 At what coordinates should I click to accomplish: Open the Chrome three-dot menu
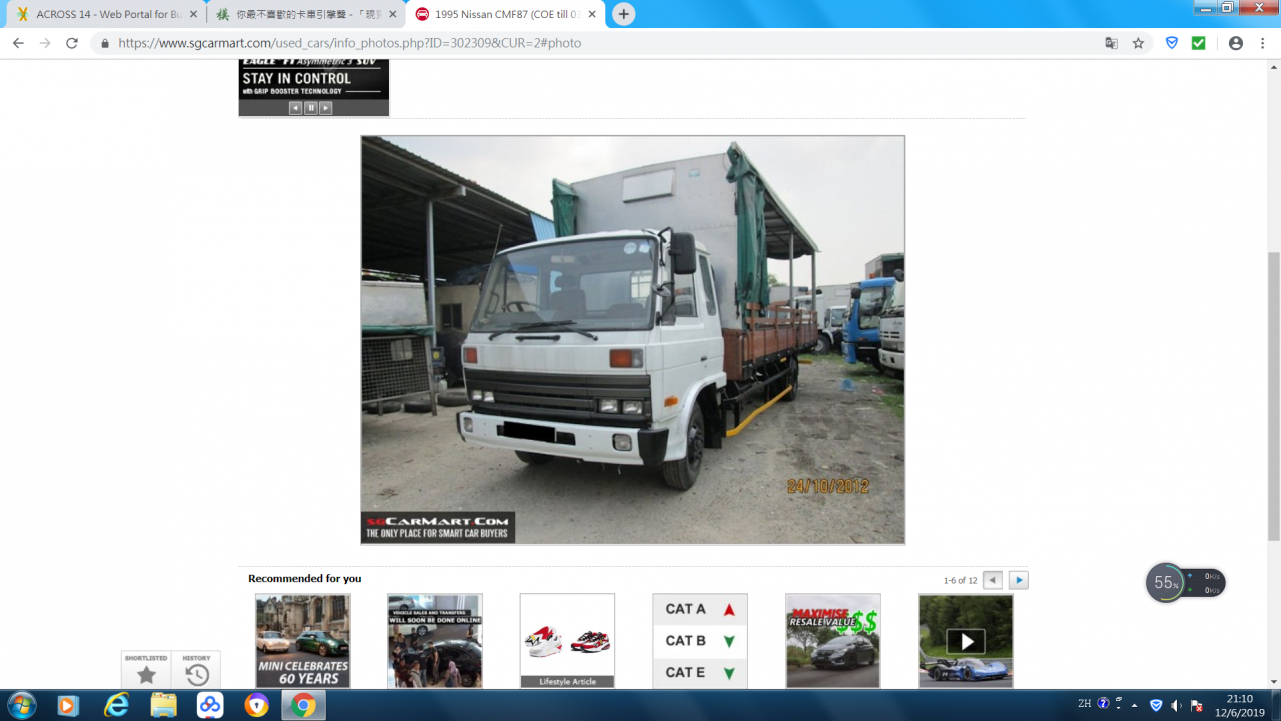[x=1263, y=43]
